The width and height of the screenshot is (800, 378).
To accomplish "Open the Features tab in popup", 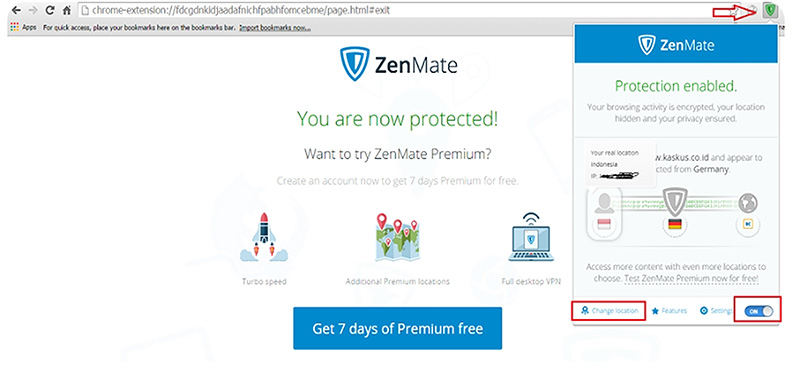I will (669, 311).
